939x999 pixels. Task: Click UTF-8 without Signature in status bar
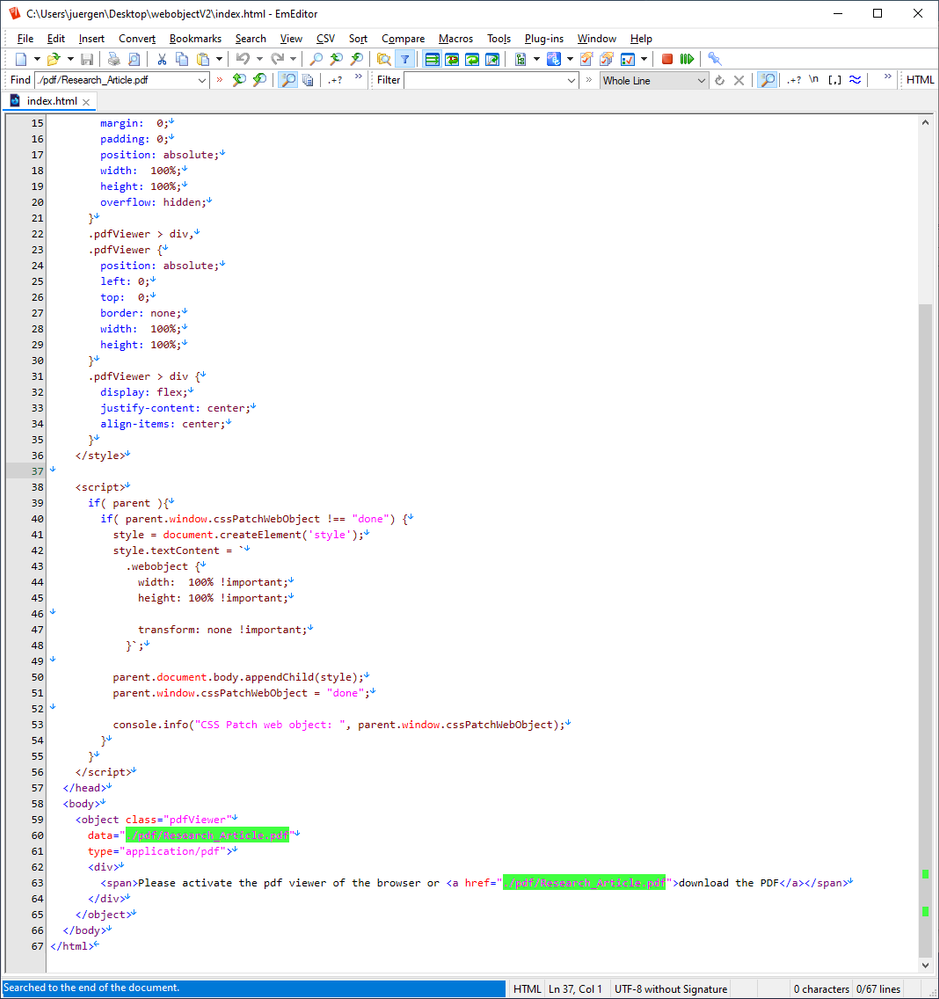point(671,989)
